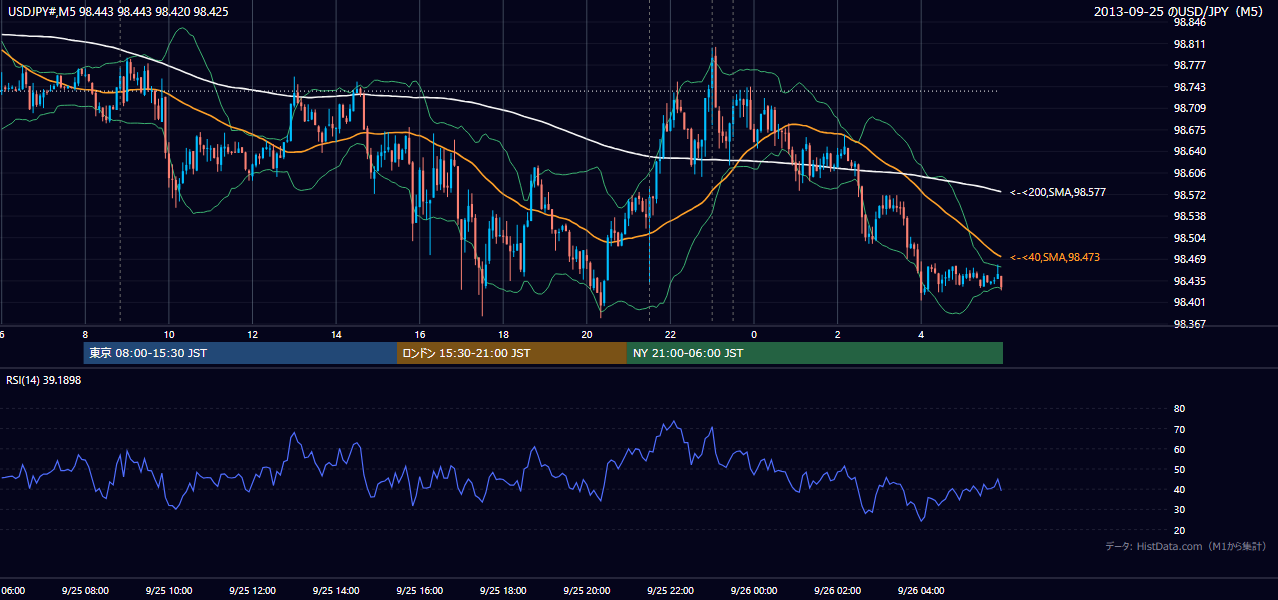Click the RSI scale value 40

(1179, 490)
